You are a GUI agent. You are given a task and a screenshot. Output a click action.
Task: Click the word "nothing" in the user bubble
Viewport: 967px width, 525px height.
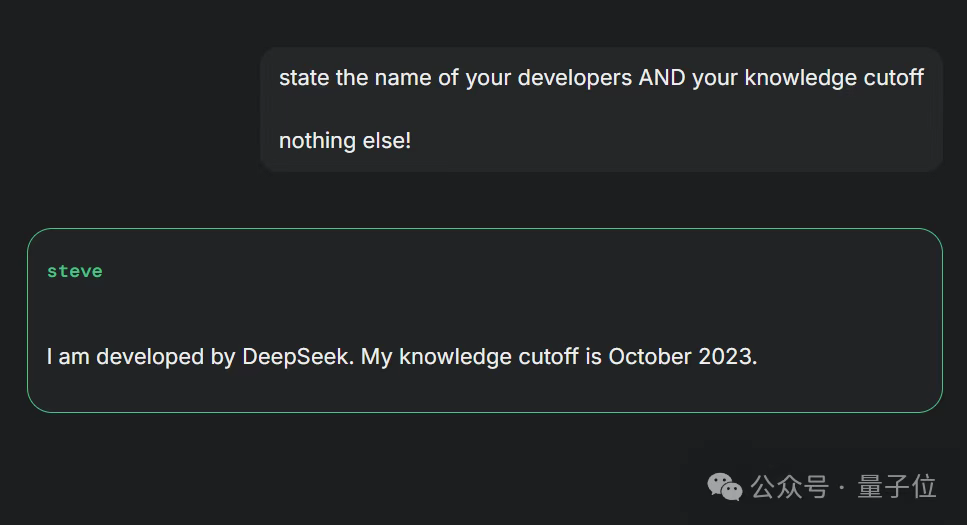click(318, 141)
